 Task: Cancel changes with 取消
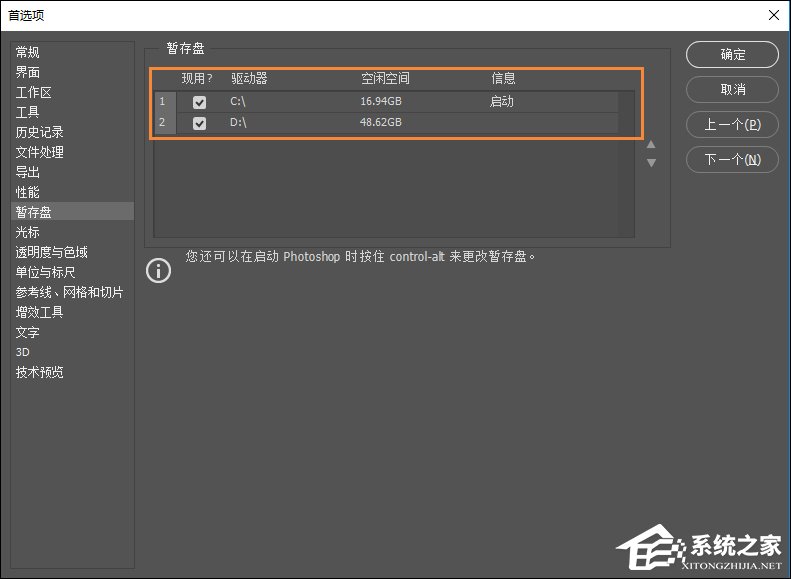pos(732,90)
